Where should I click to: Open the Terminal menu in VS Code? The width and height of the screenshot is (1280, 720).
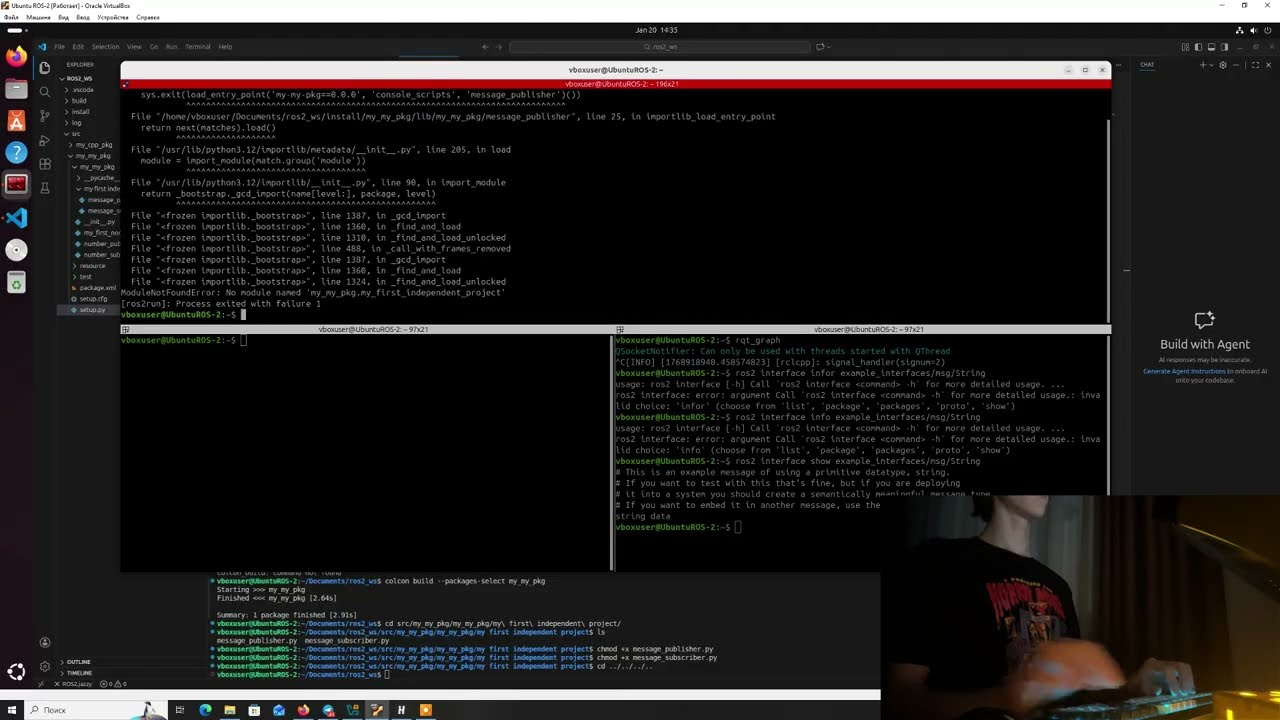tap(198, 47)
